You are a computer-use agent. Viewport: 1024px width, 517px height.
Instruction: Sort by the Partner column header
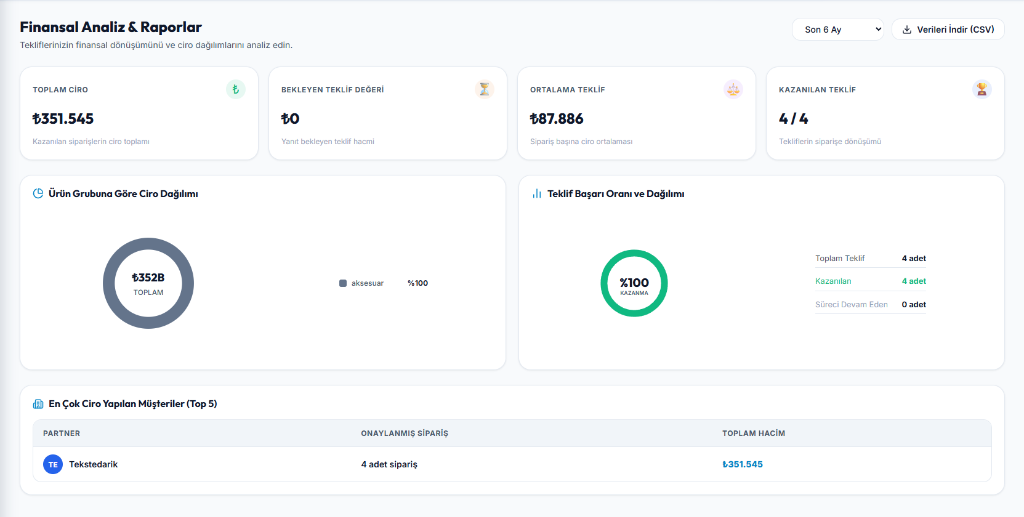(x=61, y=433)
